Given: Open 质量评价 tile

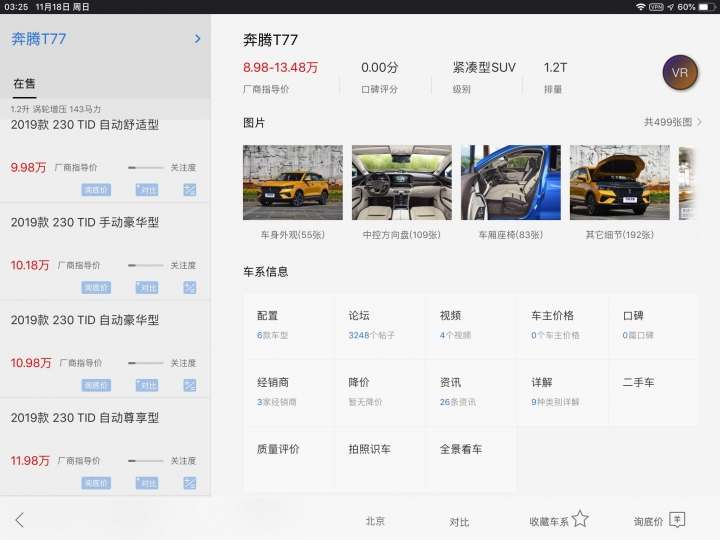Looking at the screenshot, I should point(289,460).
